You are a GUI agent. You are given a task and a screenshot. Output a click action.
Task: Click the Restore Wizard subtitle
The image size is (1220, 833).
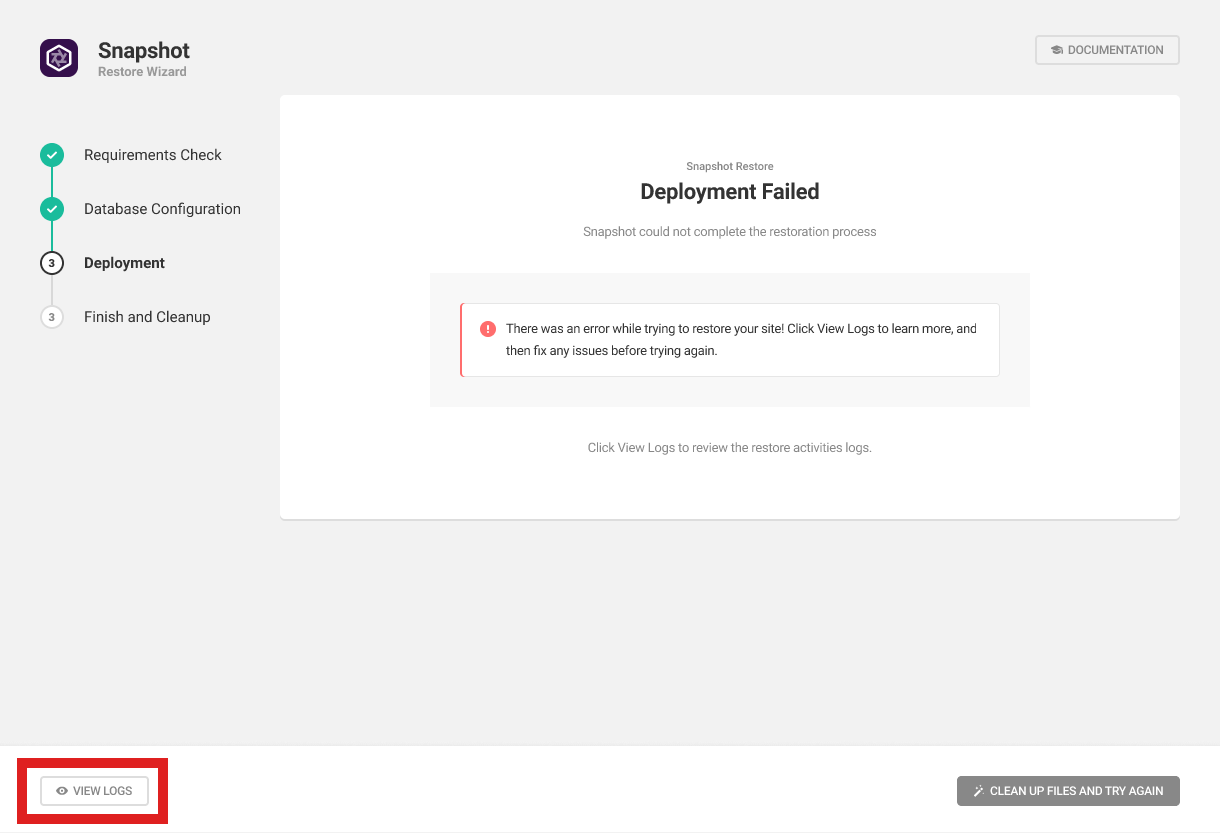[x=142, y=72]
